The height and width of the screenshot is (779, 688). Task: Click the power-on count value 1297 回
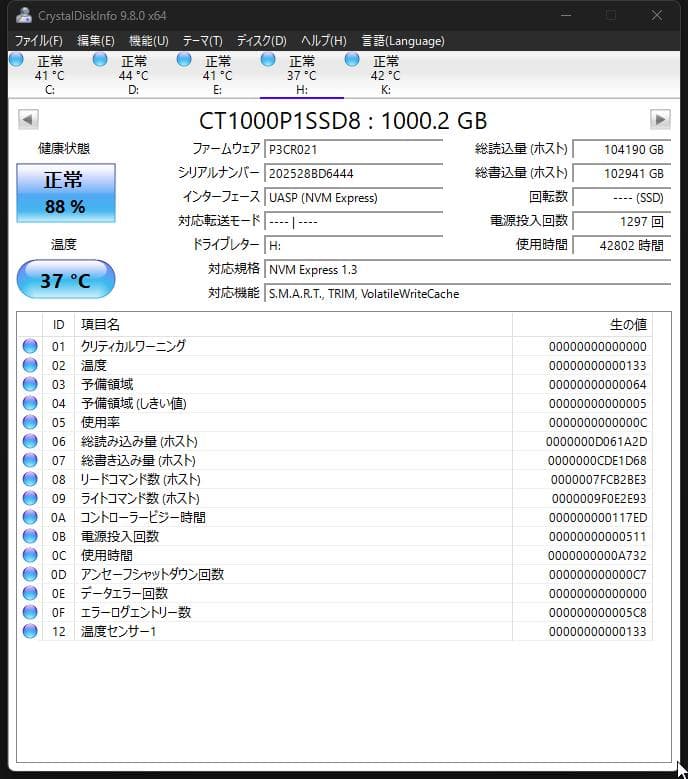click(x=621, y=222)
